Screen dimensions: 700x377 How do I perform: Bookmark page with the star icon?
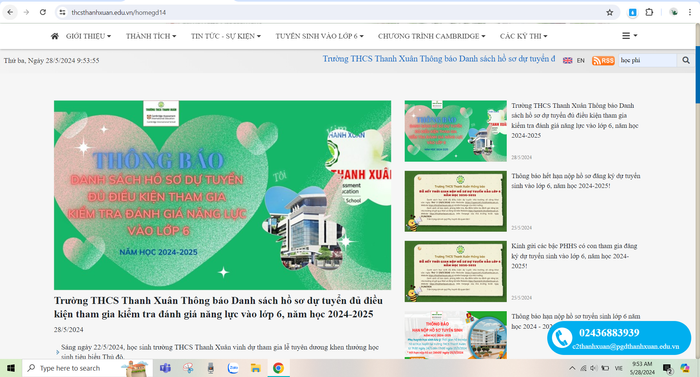[609, 13]
